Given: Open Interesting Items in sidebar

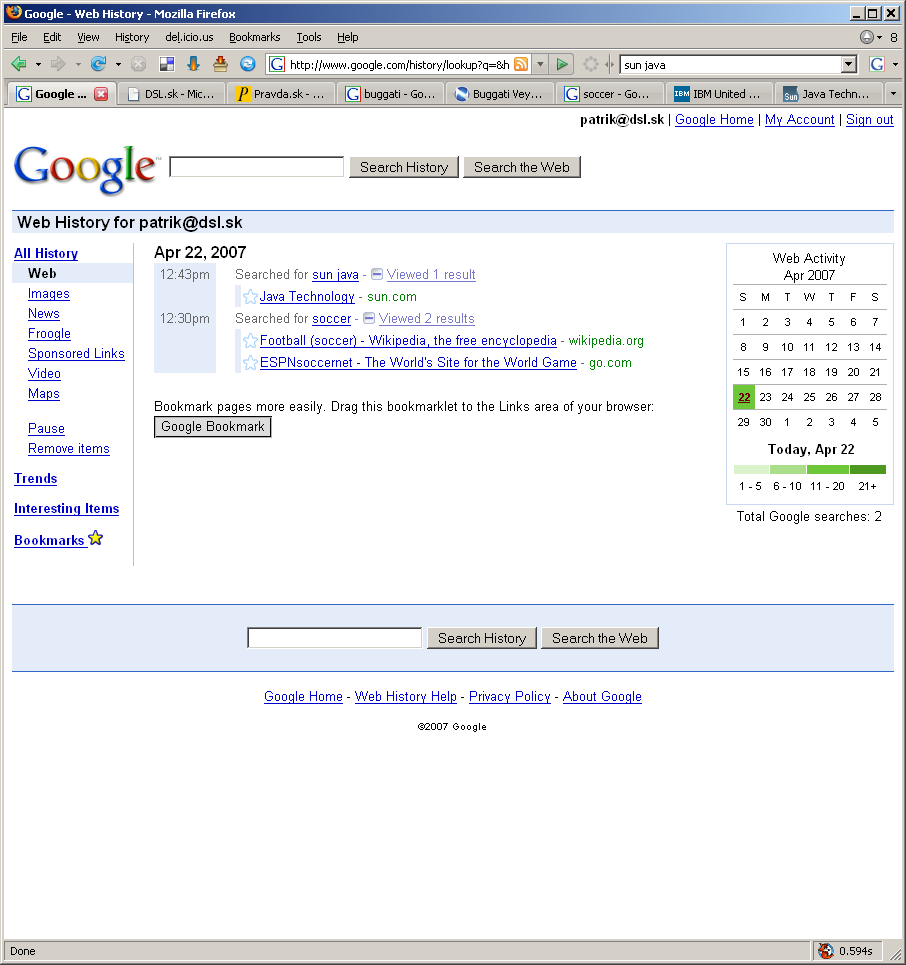Looking at the screenshot, I should 66,508.
